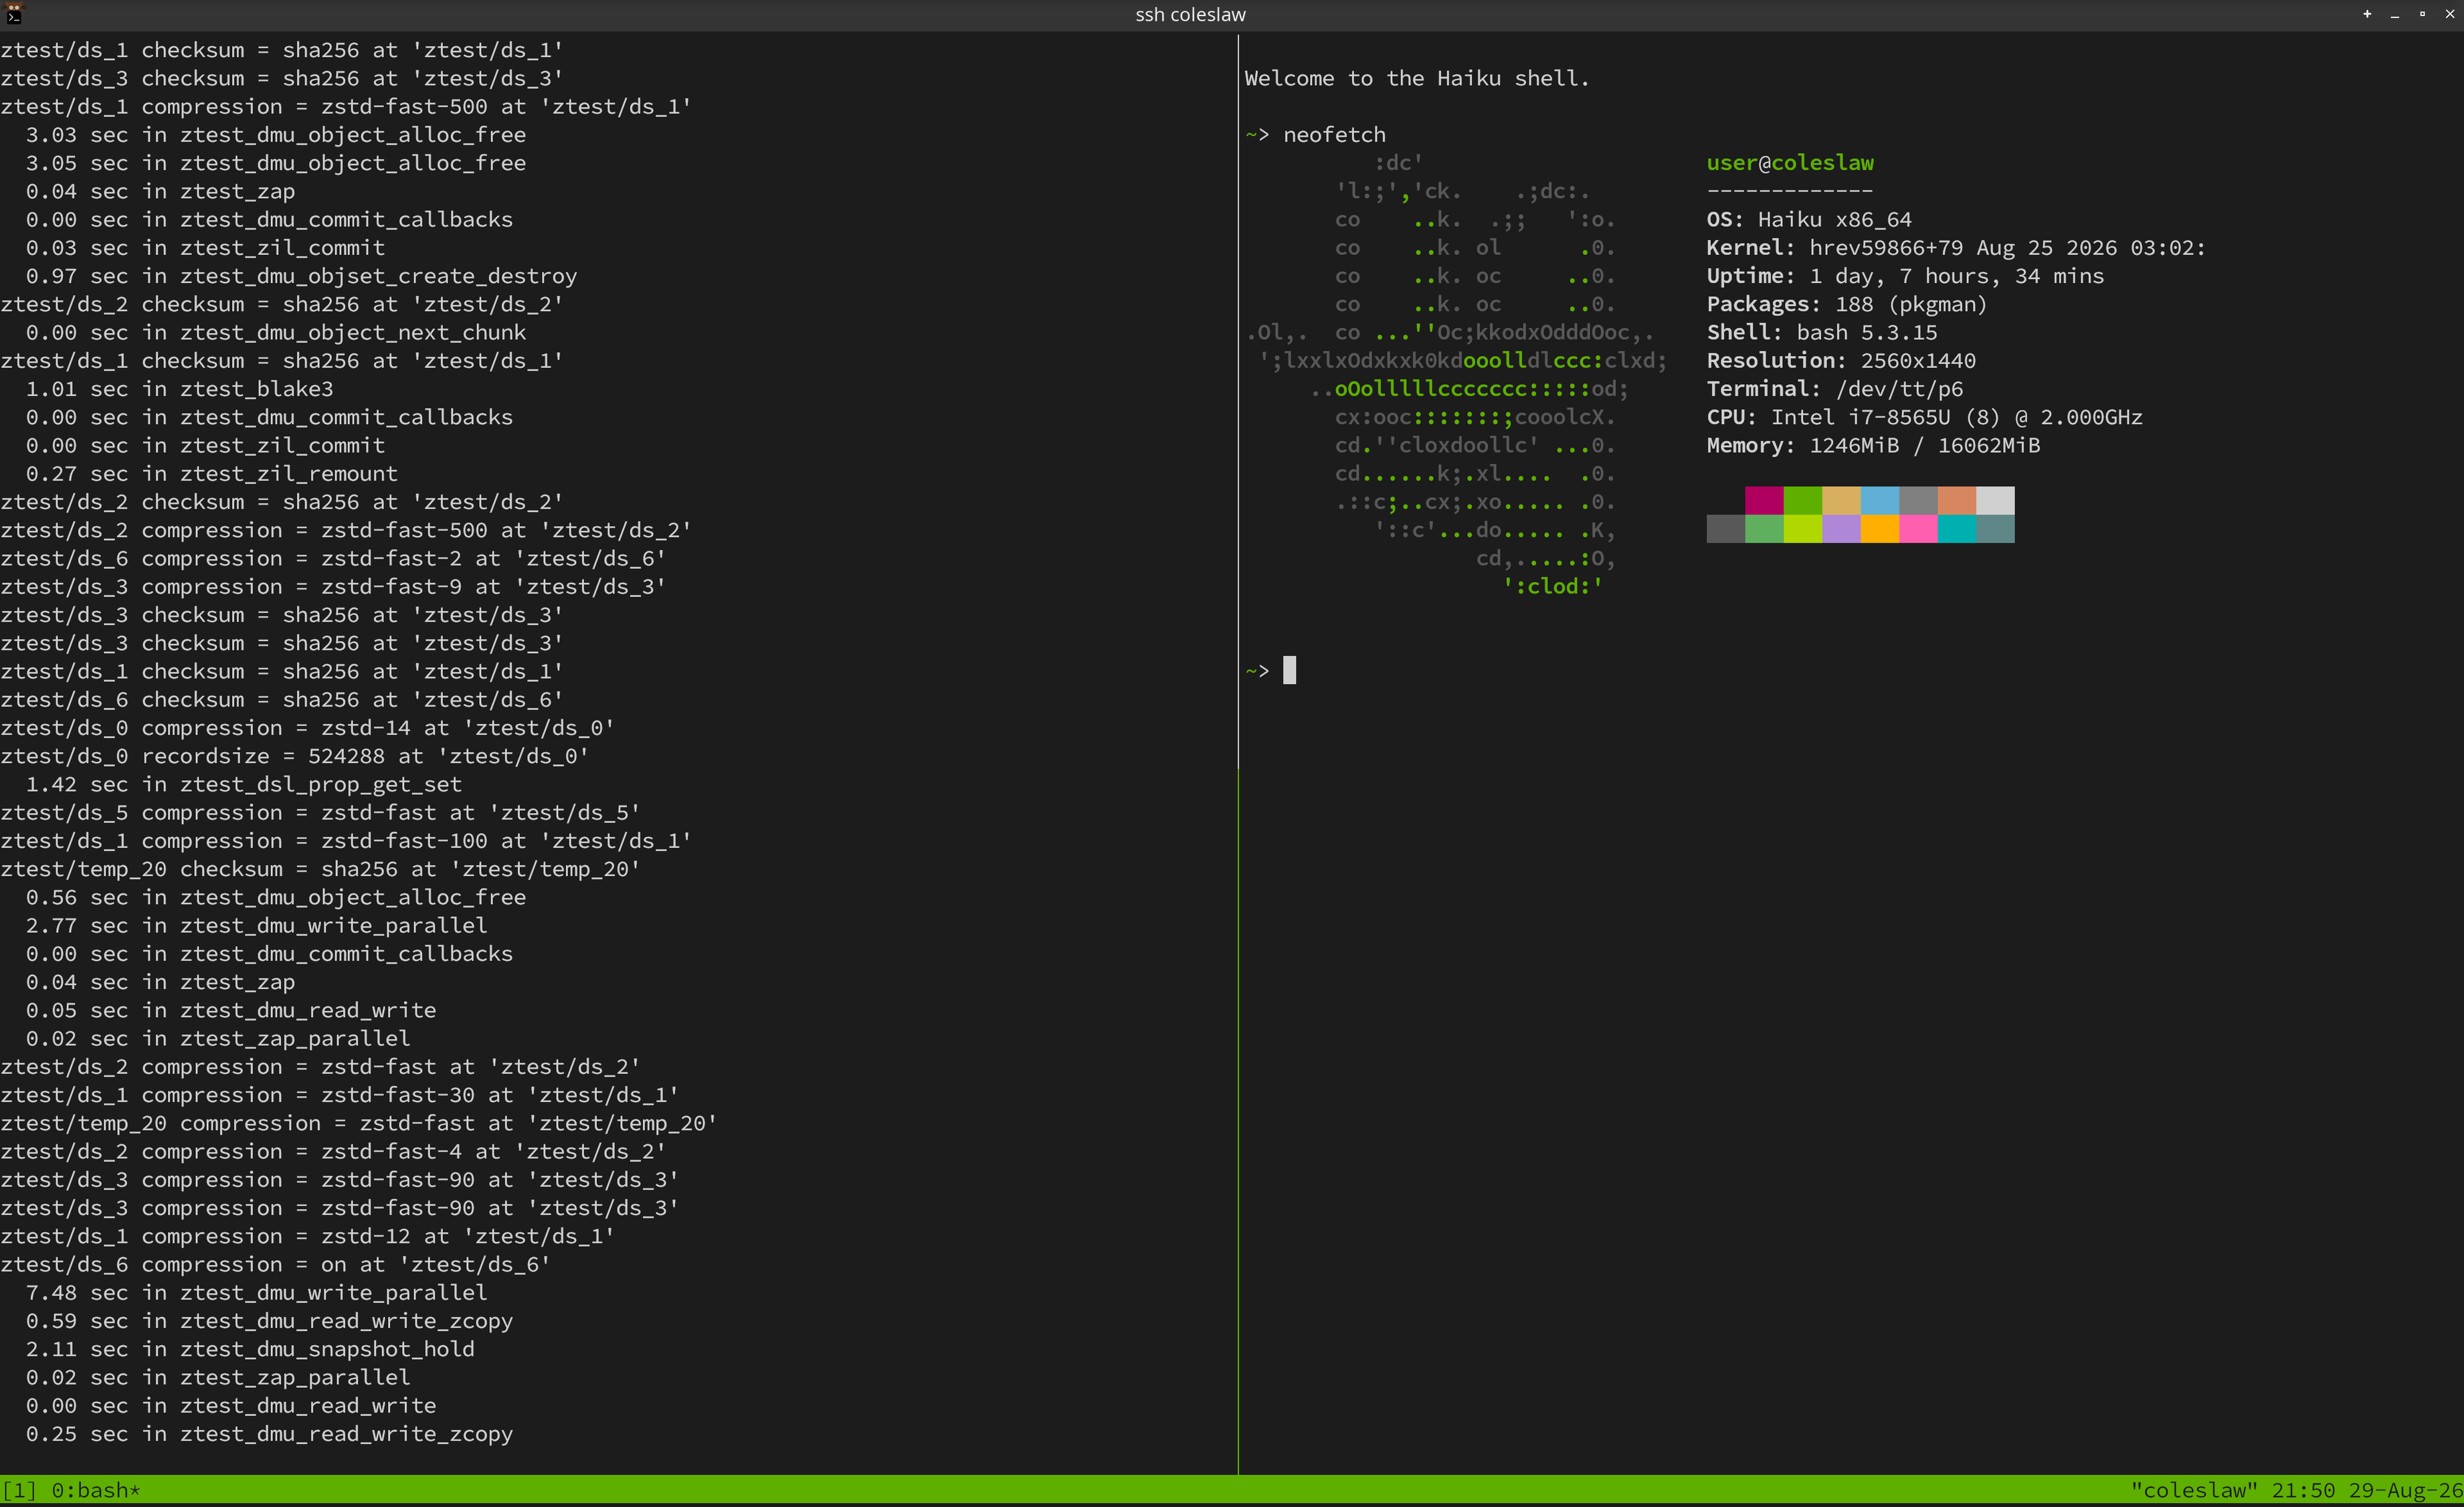Click the sky-blue neofetch color block
The height and width of the screenshot is (1507, 2464).
(x=1879, y=500)
